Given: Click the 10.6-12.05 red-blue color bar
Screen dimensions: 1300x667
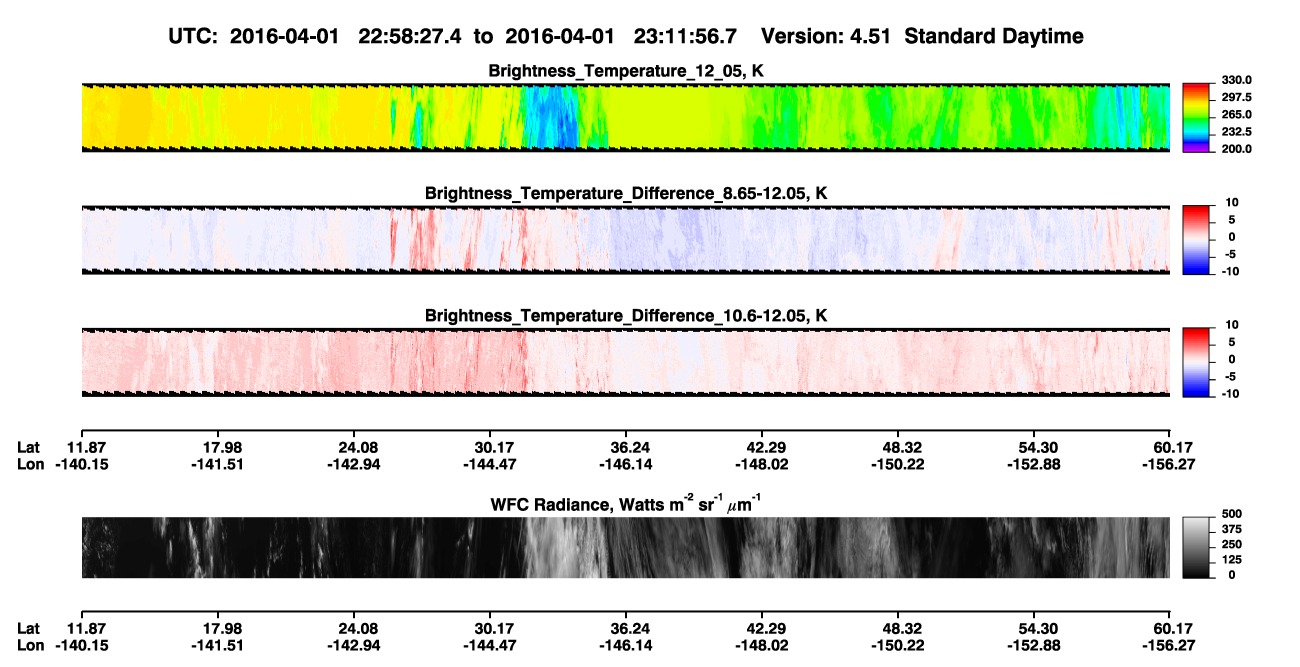Looking at the screenshot, I should [x=1196, y=363].
